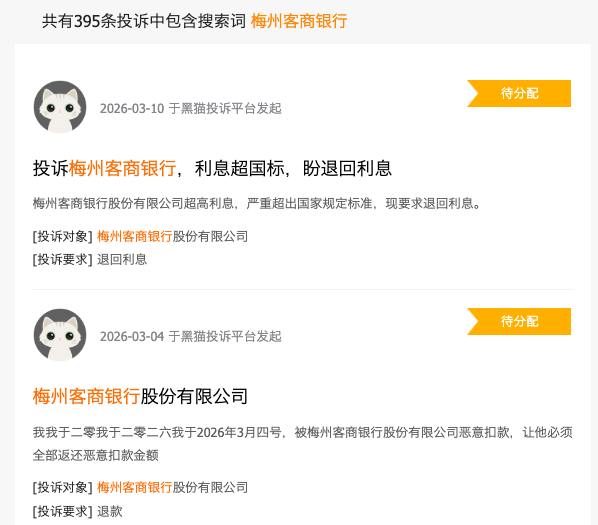Click the highlighted 梅州客商银行 in the first complaint's title
598x525 pixels.
(122, 168)
